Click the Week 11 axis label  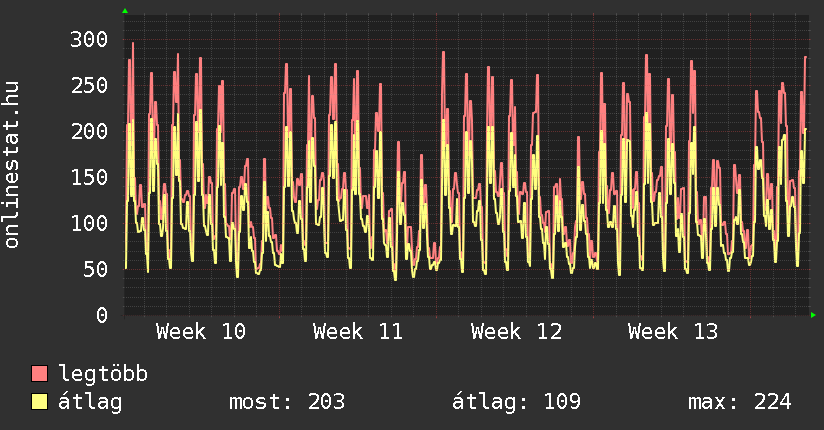coord(357,332)
